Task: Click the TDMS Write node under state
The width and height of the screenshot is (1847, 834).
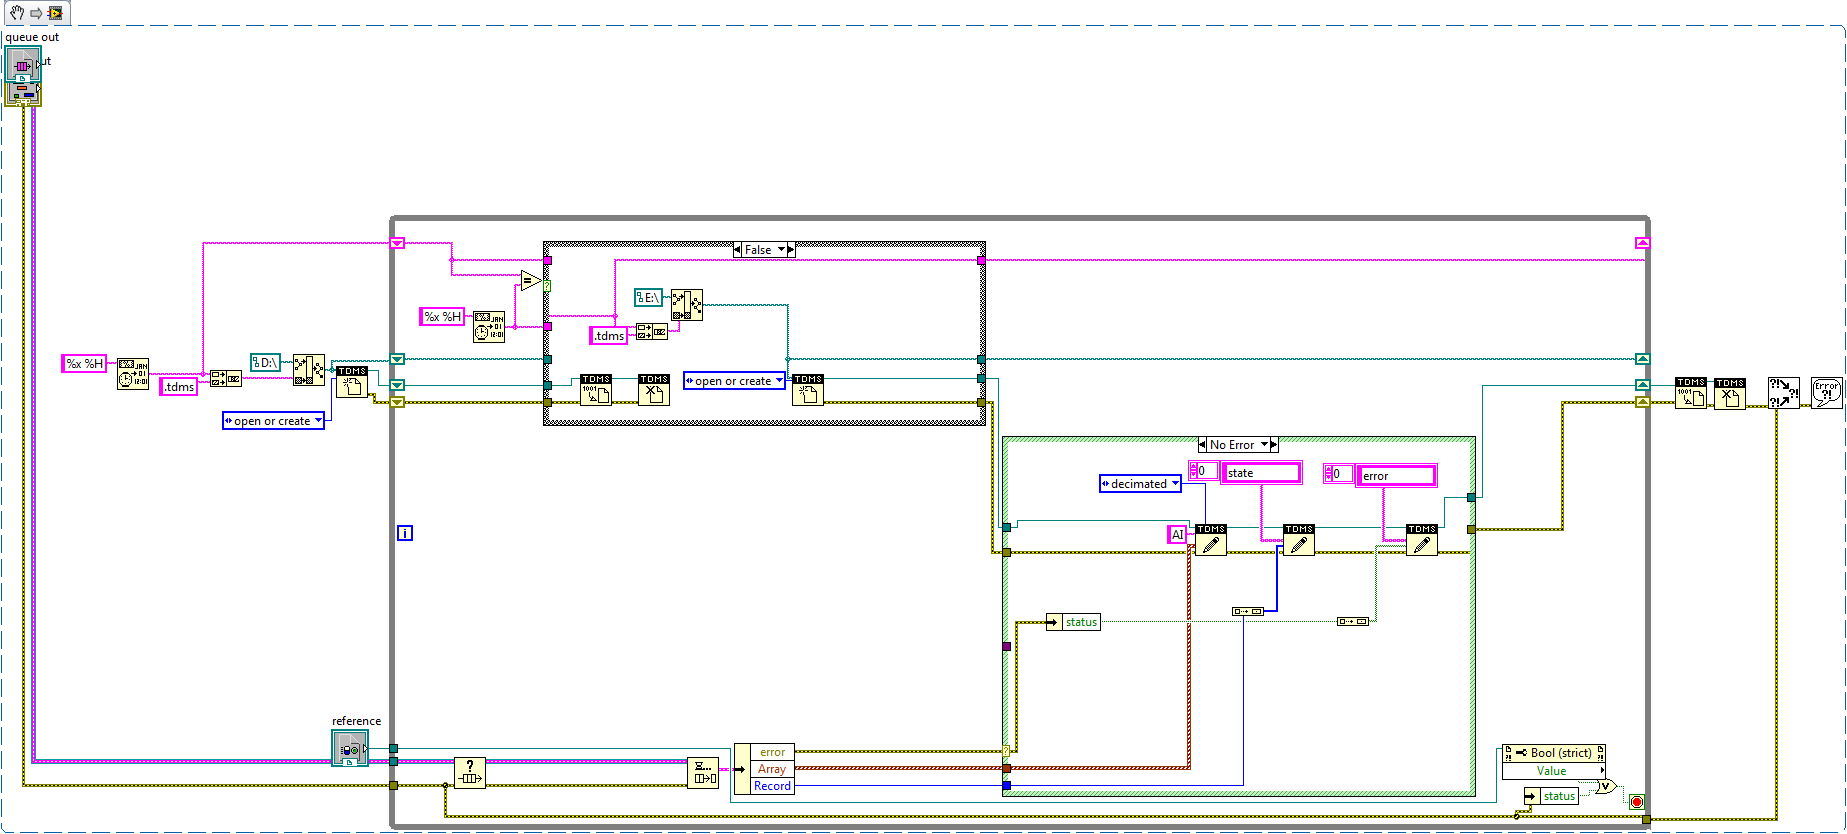Action: [x=1299, y=540]
